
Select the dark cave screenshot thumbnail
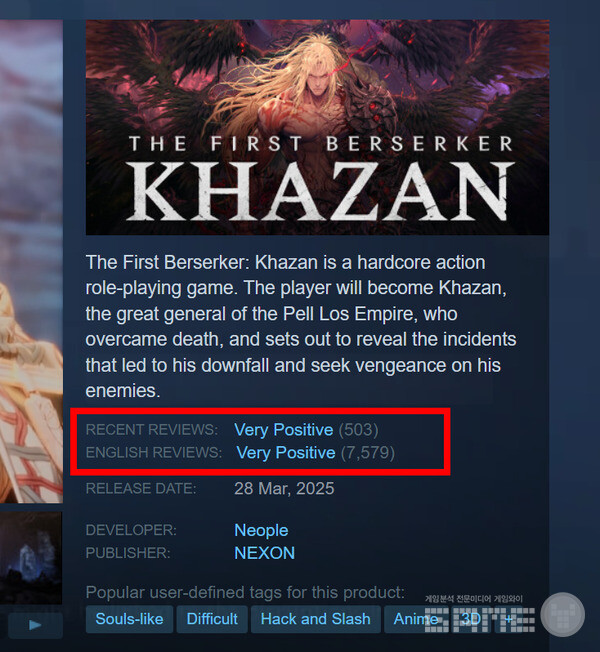[x=31, y=558]
